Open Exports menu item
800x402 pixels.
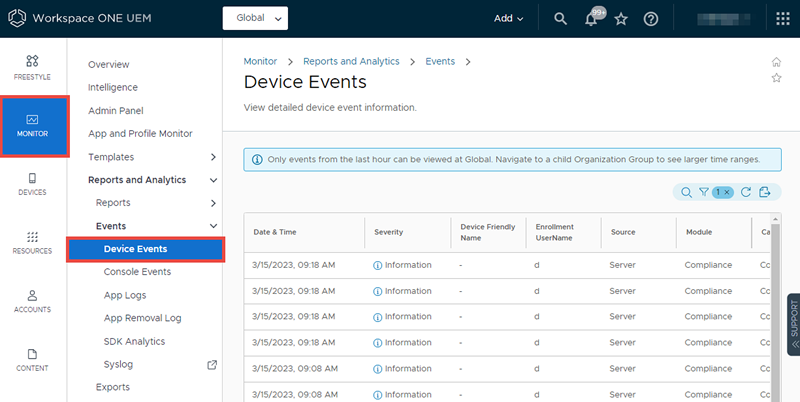coord(113,387)
